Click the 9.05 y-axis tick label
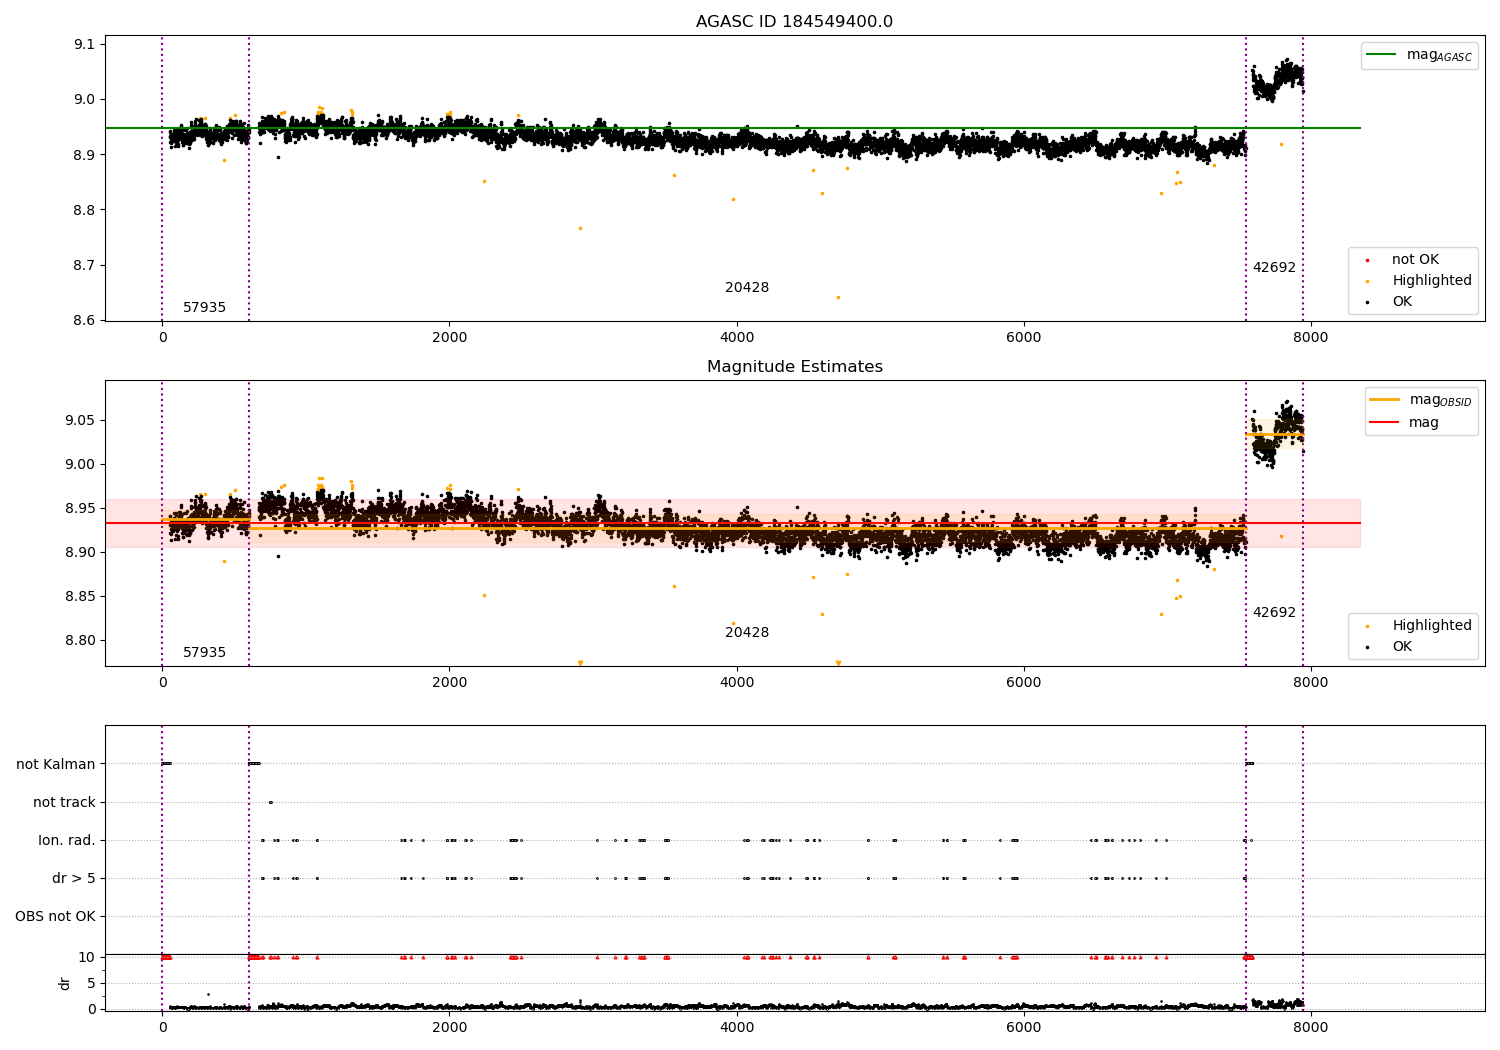Viewport: 1500px width, 1050px height. (x=80, y=420)
